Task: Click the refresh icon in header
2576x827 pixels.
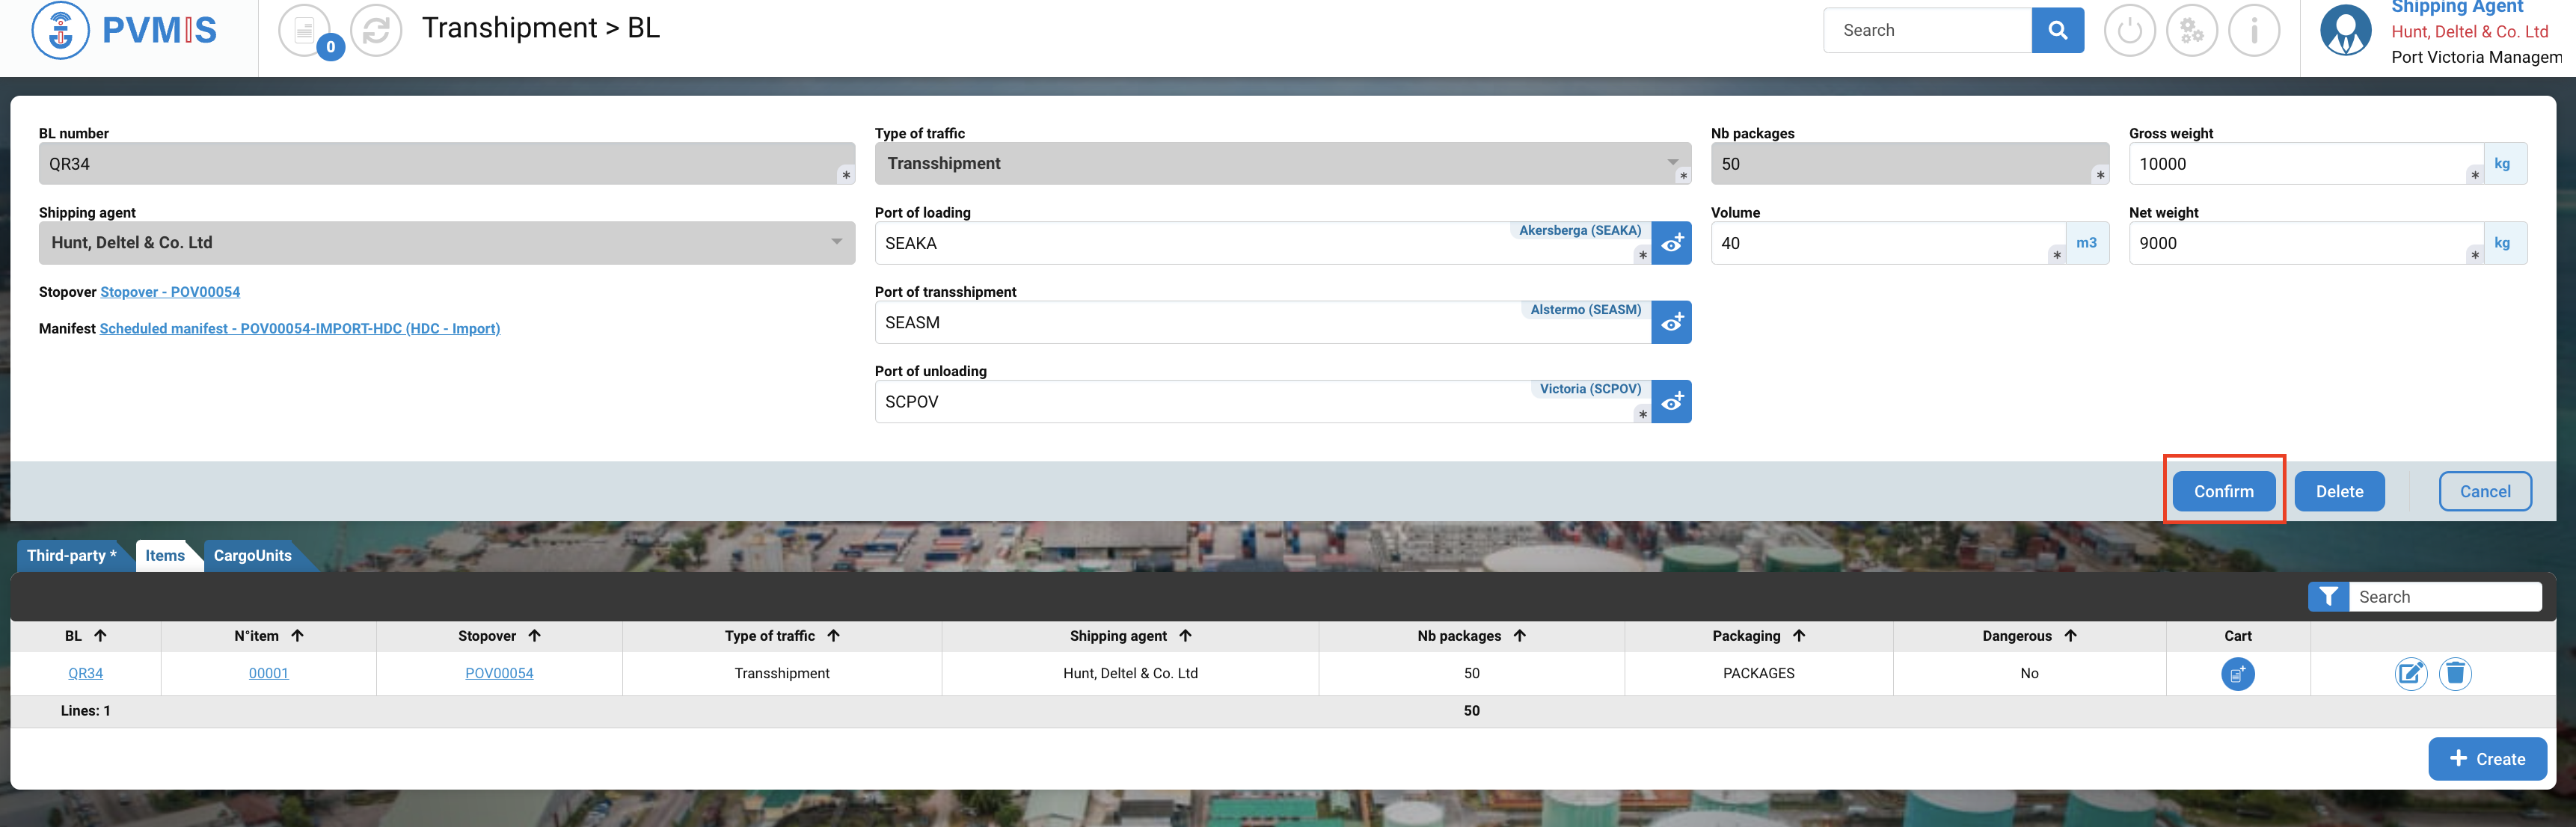Action: (376, 31)
